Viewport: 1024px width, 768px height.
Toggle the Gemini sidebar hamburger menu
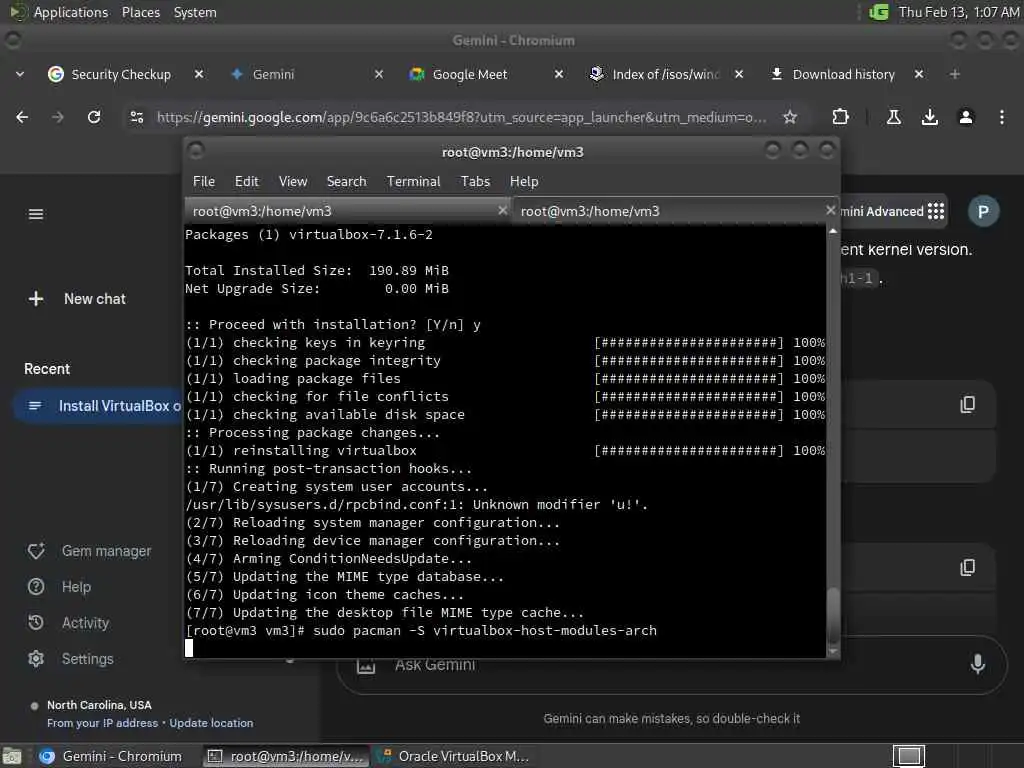[36, 214]
